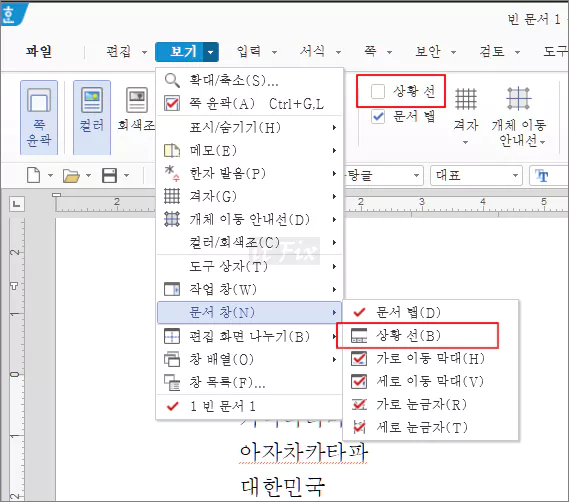
Task: Click the save disk icon
Action: click(109, 176)
